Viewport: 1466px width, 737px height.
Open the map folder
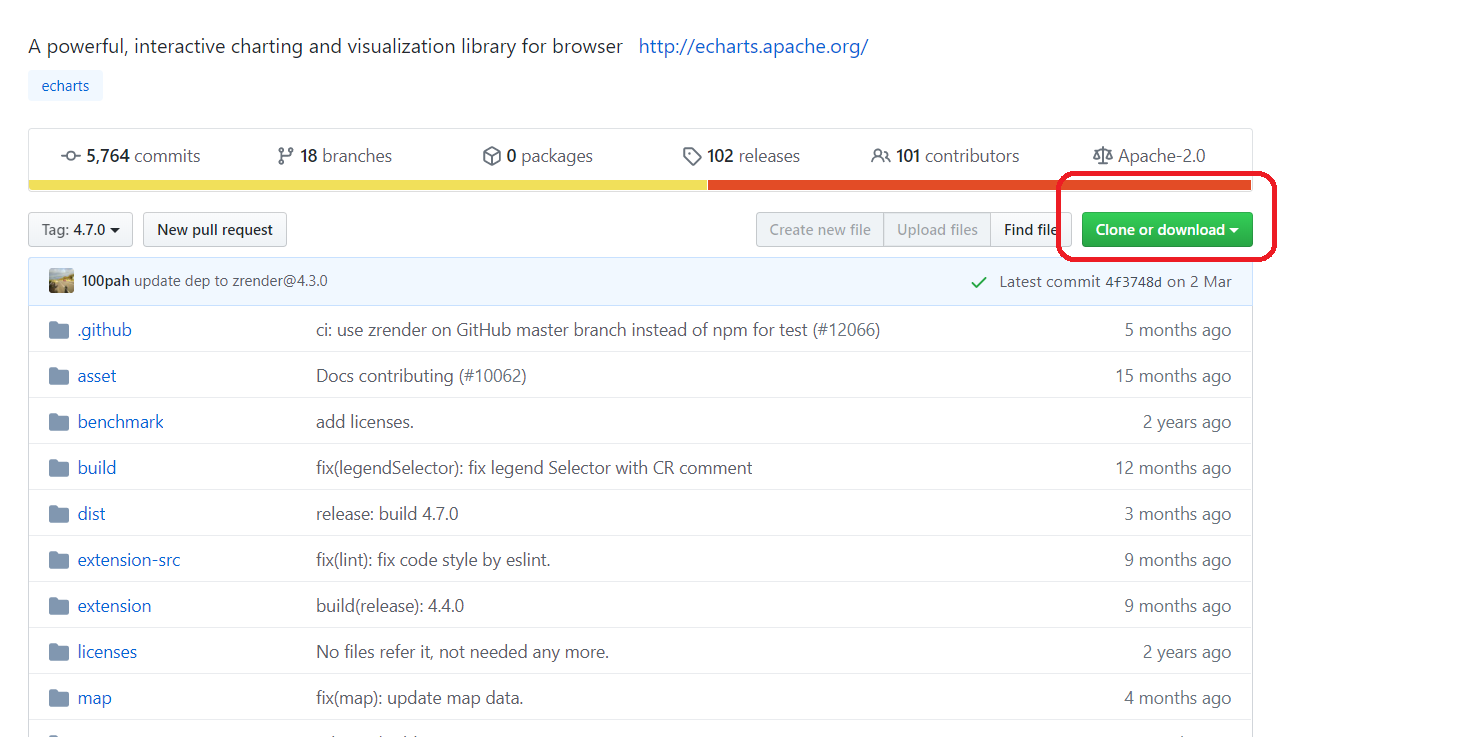94,698
